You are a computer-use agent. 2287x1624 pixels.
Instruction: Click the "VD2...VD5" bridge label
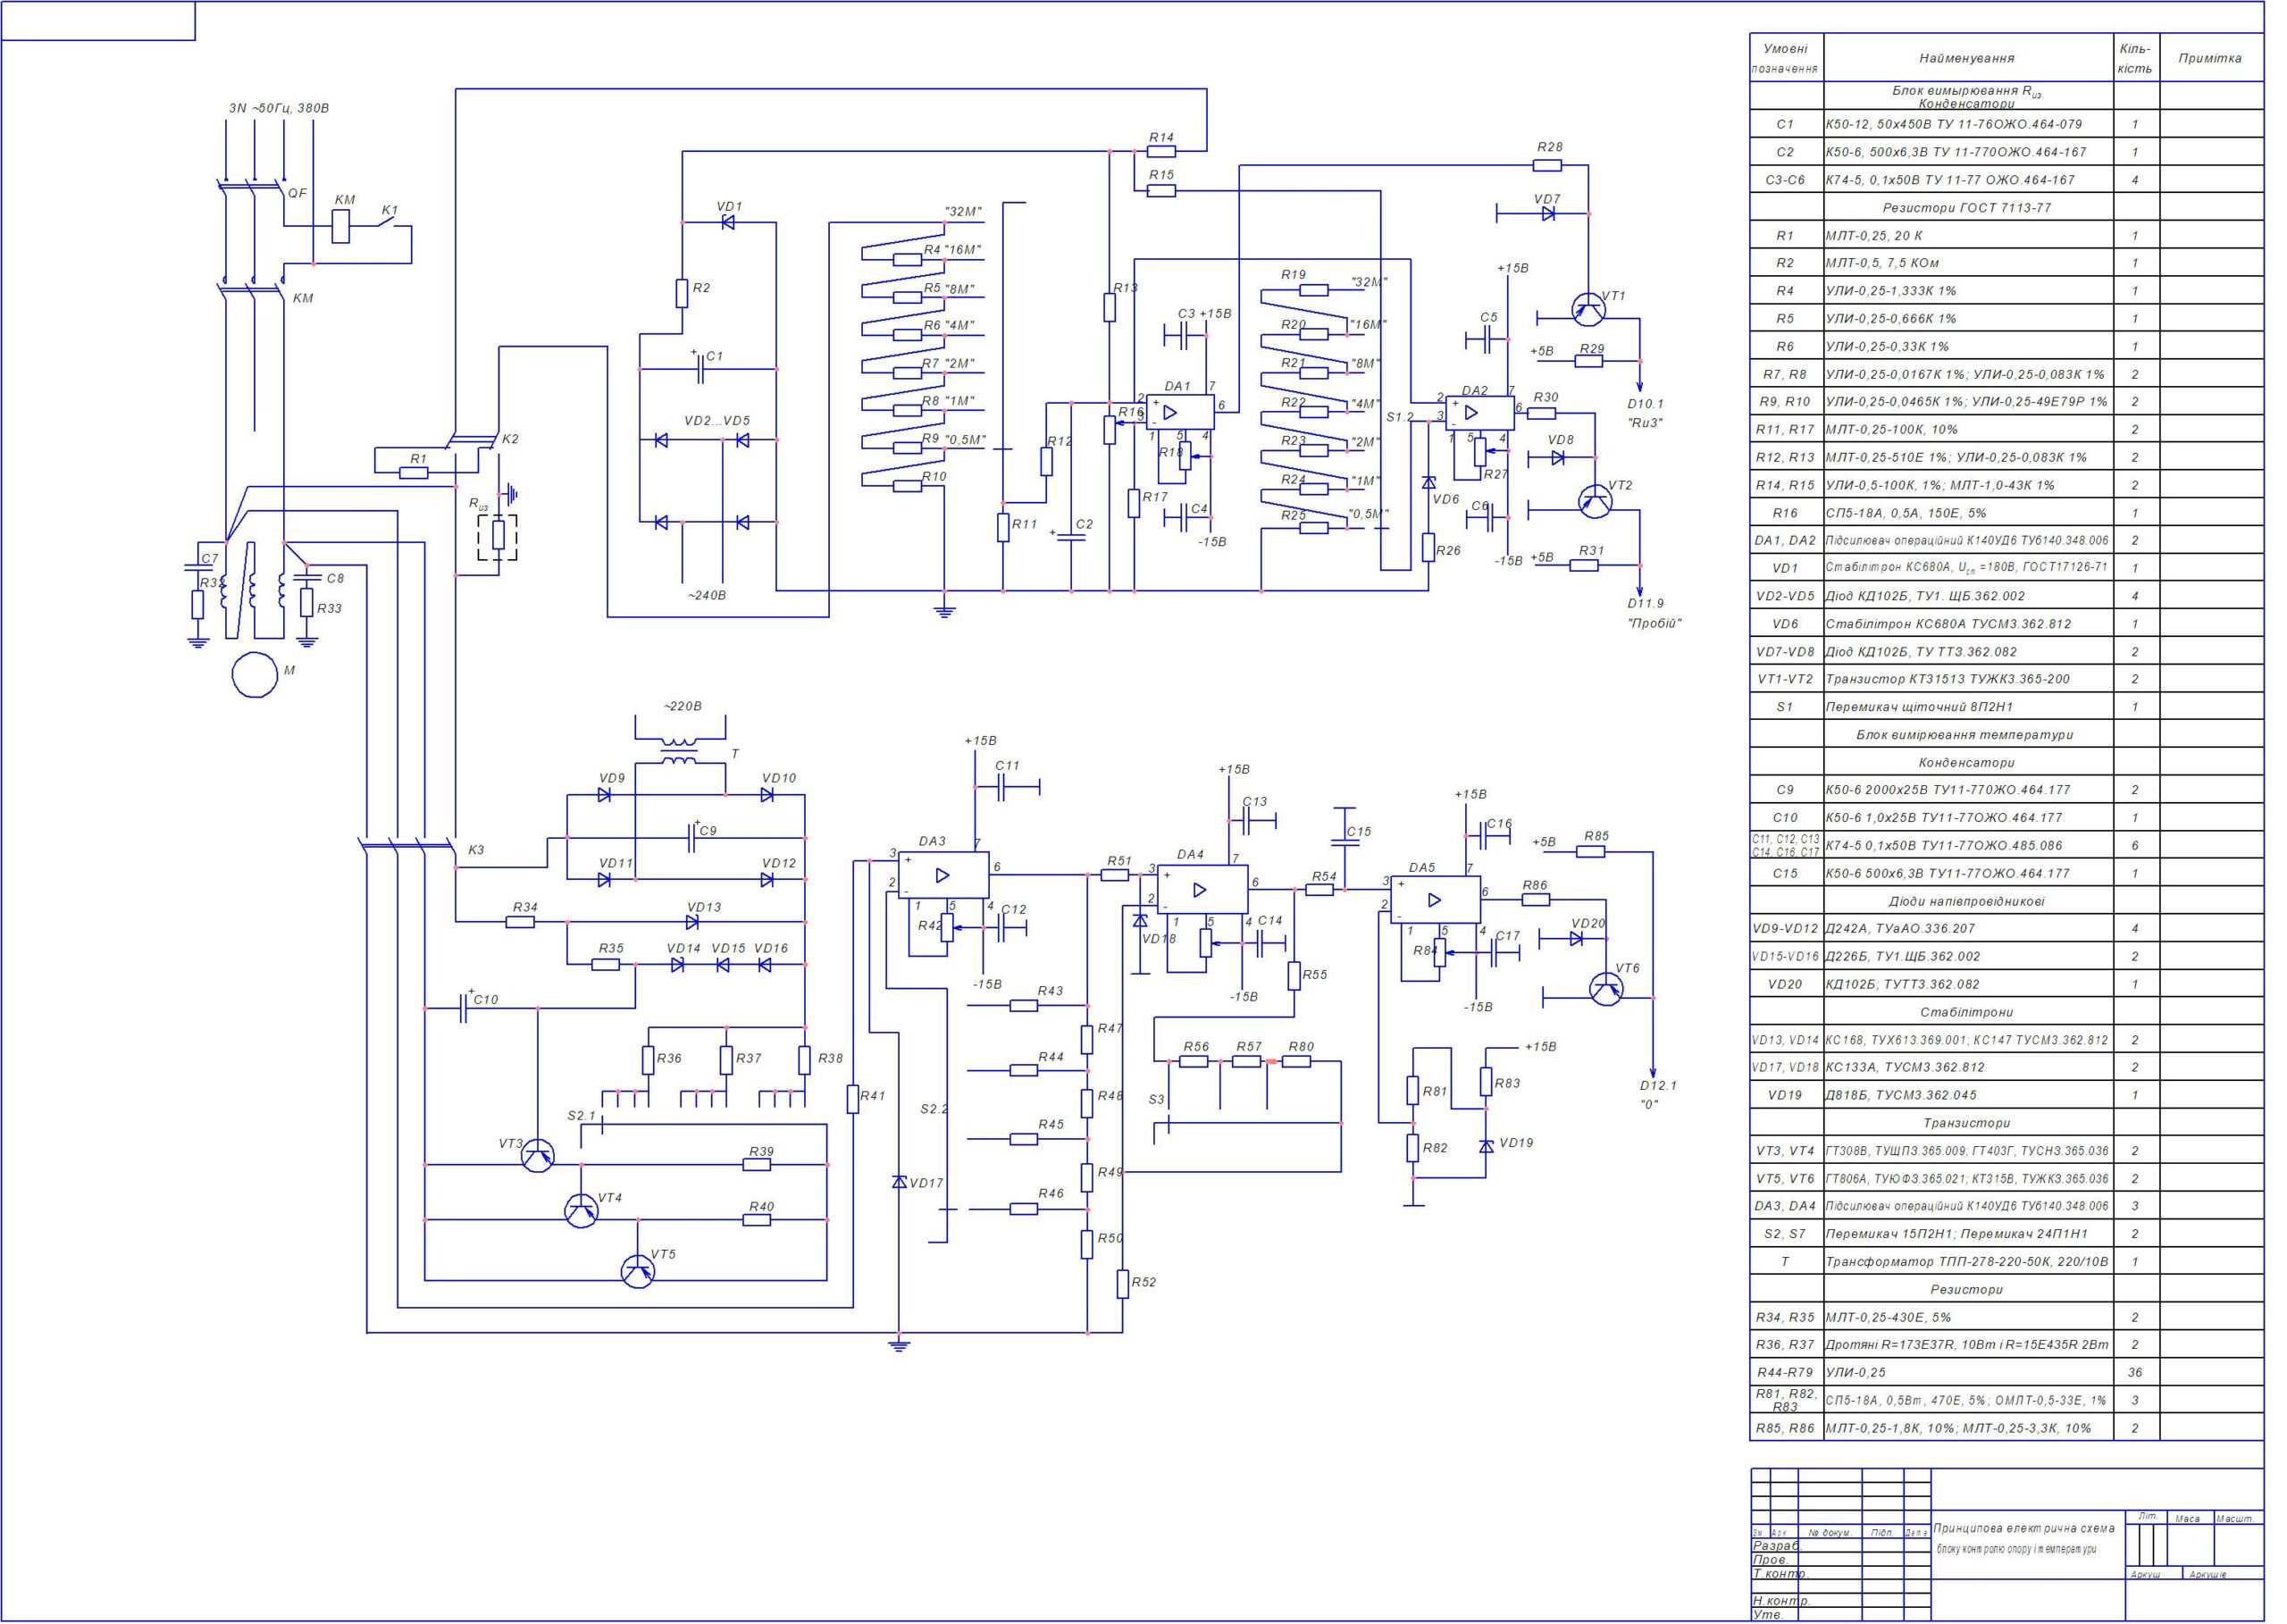(x=717, y=421)
